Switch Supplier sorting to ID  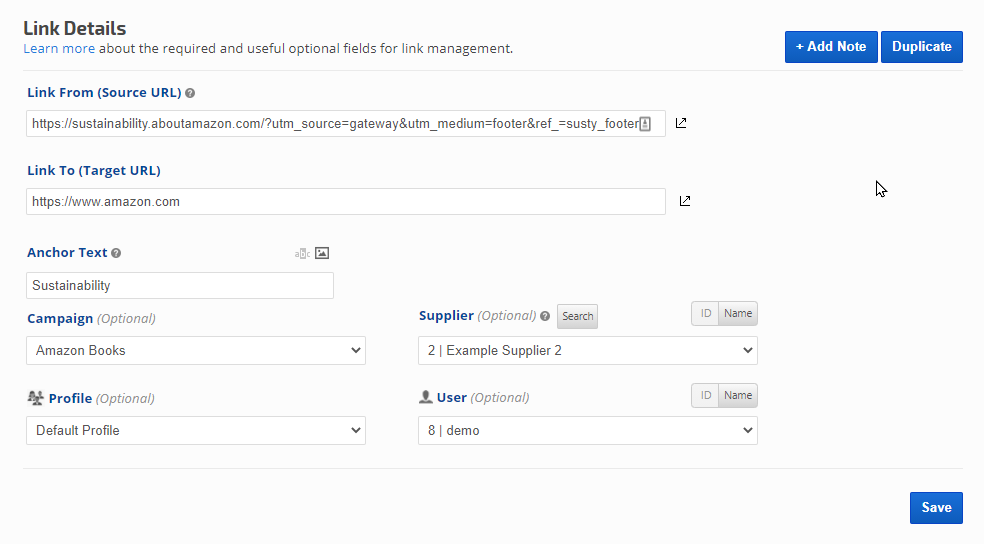[x=705, y=314]
